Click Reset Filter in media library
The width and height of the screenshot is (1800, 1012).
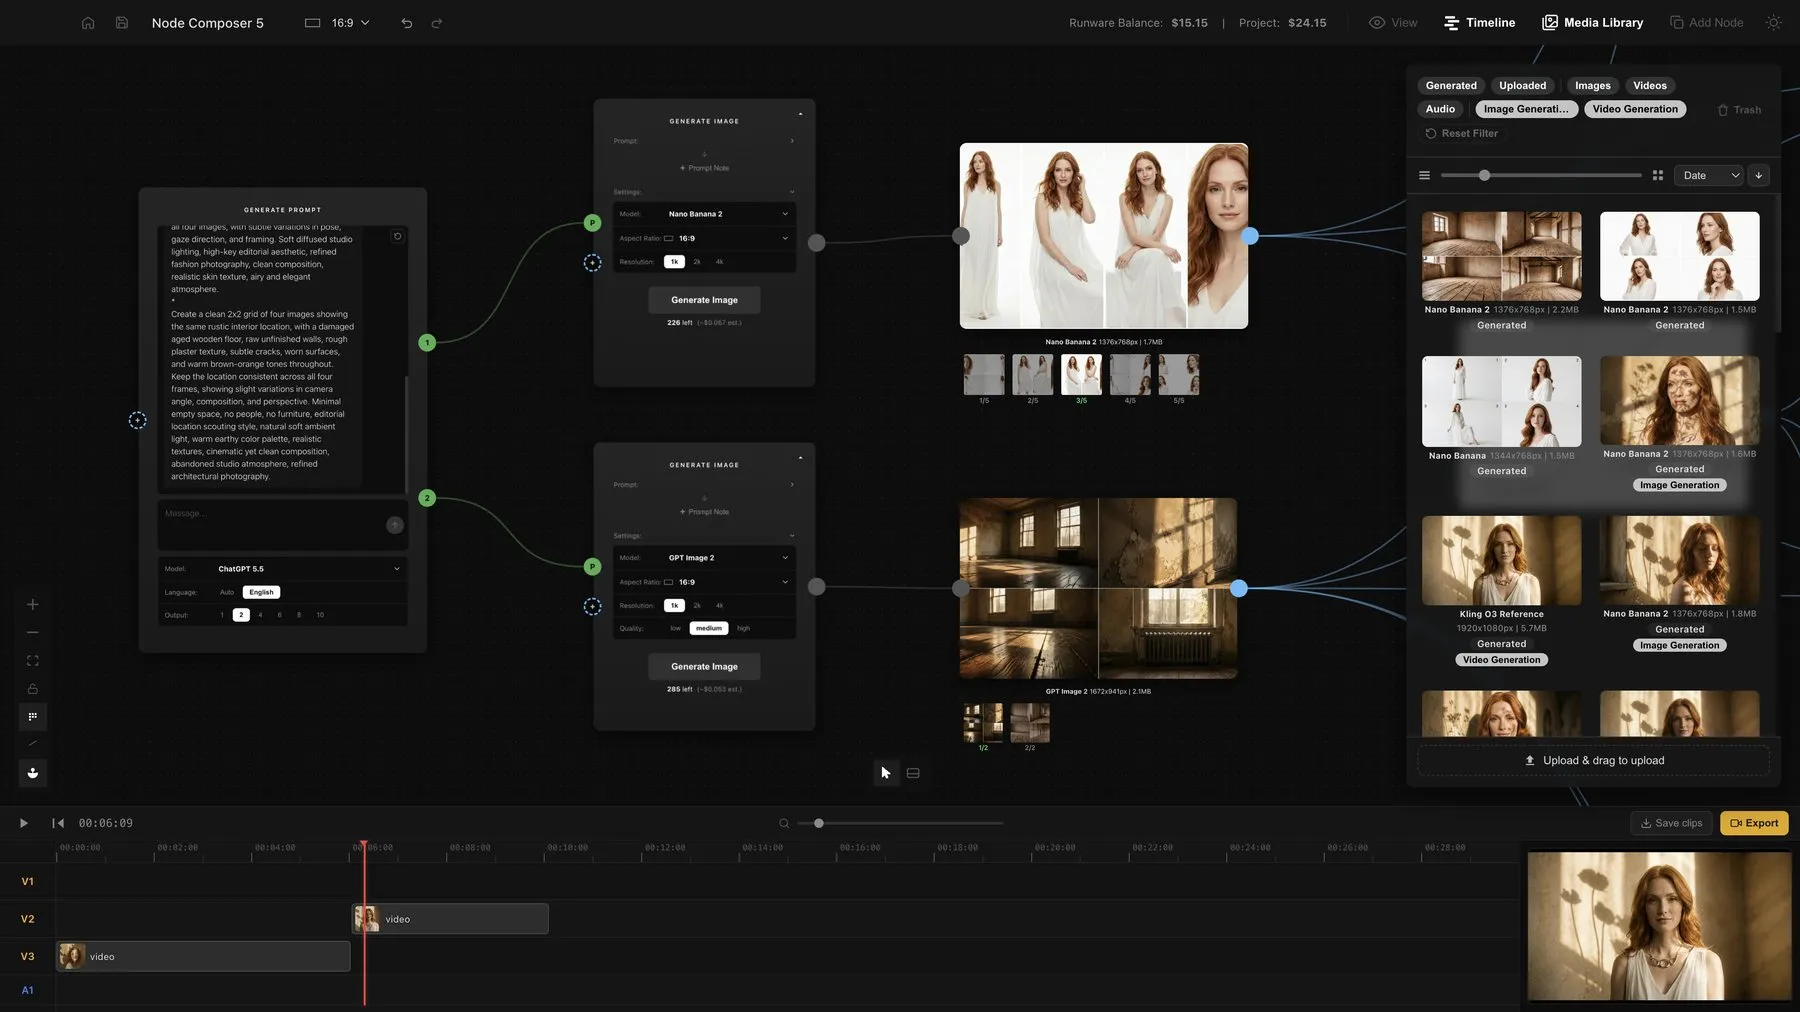pos(1461,133)
